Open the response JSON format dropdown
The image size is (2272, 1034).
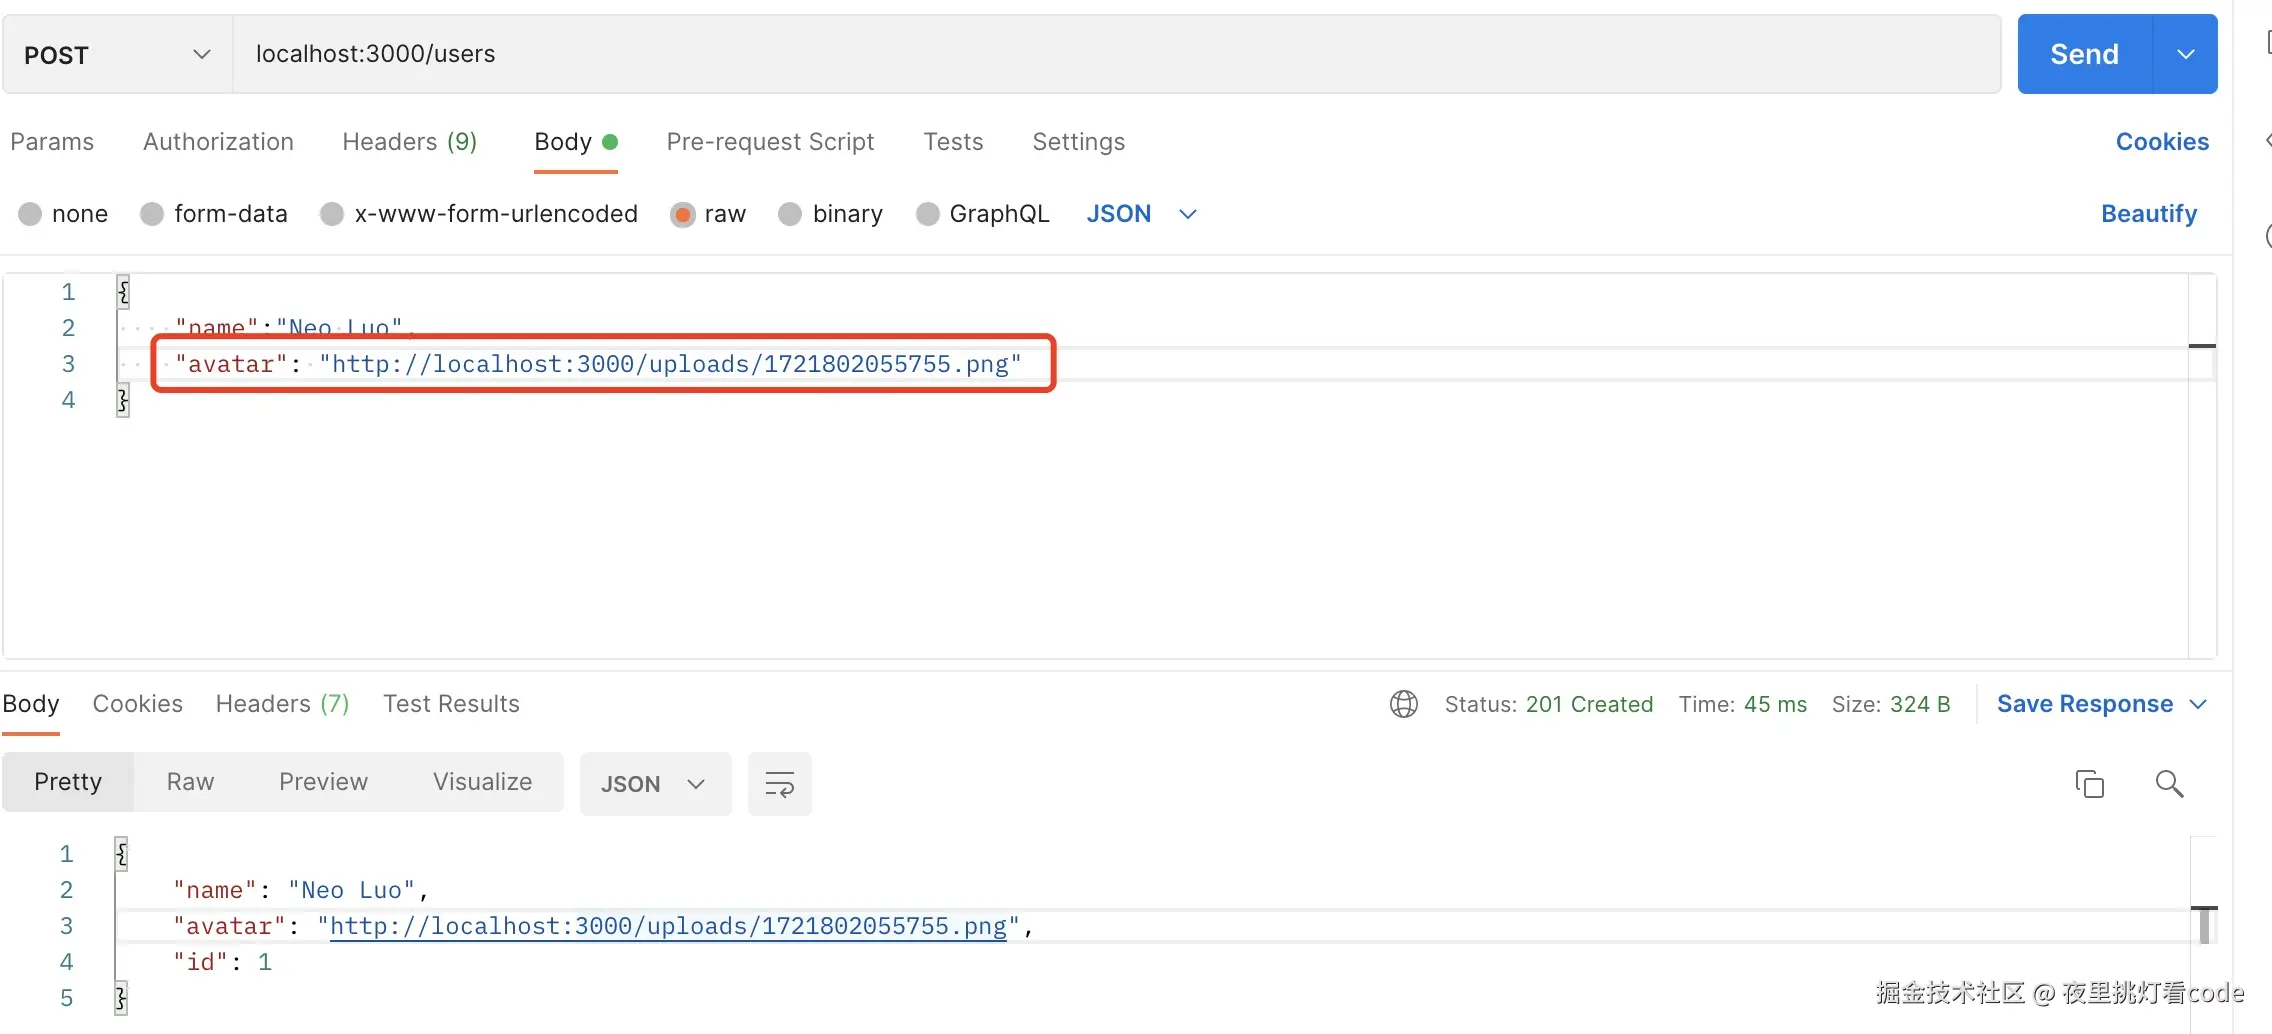point(656,784)
